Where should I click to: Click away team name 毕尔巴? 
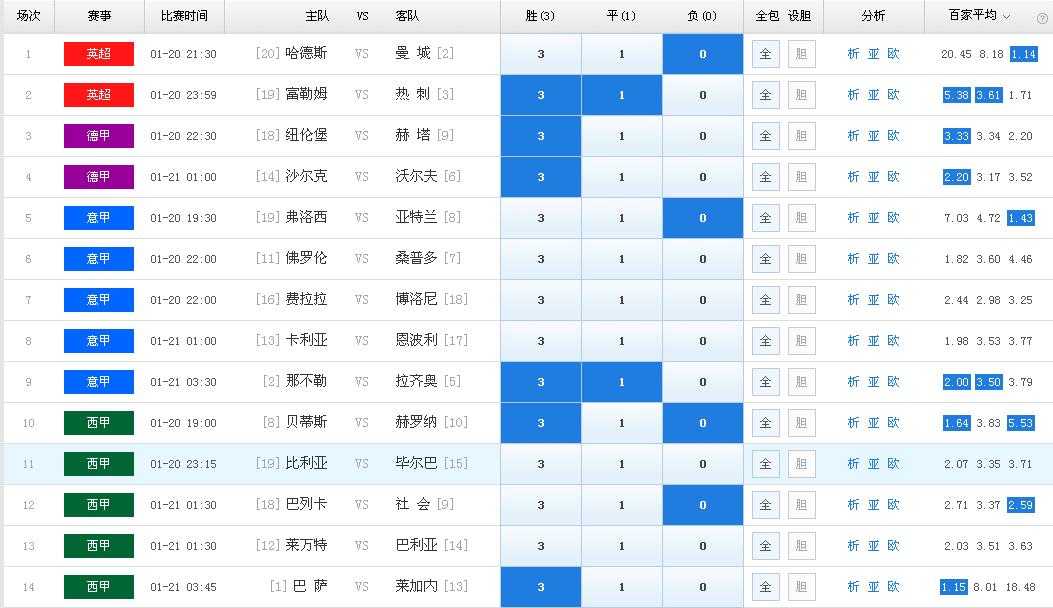(x=416, y=463)
